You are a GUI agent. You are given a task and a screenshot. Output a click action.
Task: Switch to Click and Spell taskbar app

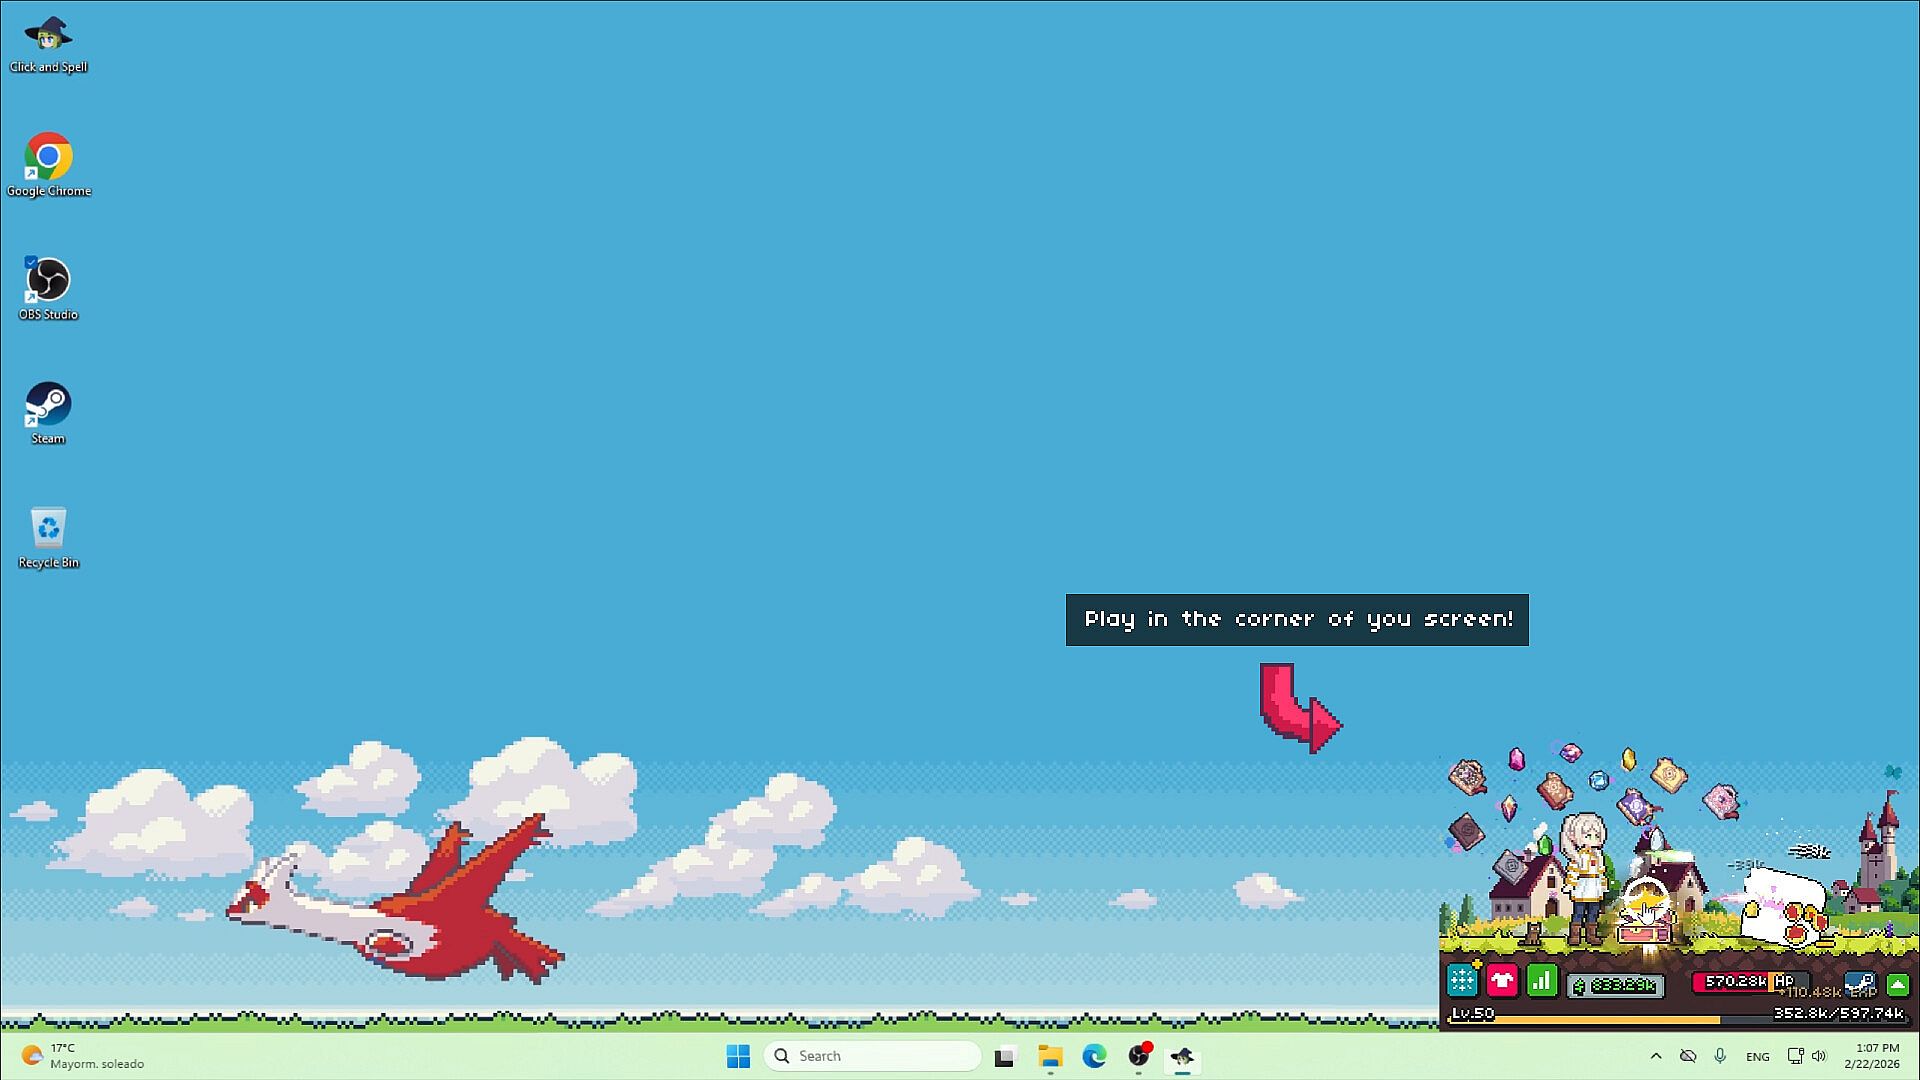(x=1182, y=1056)
